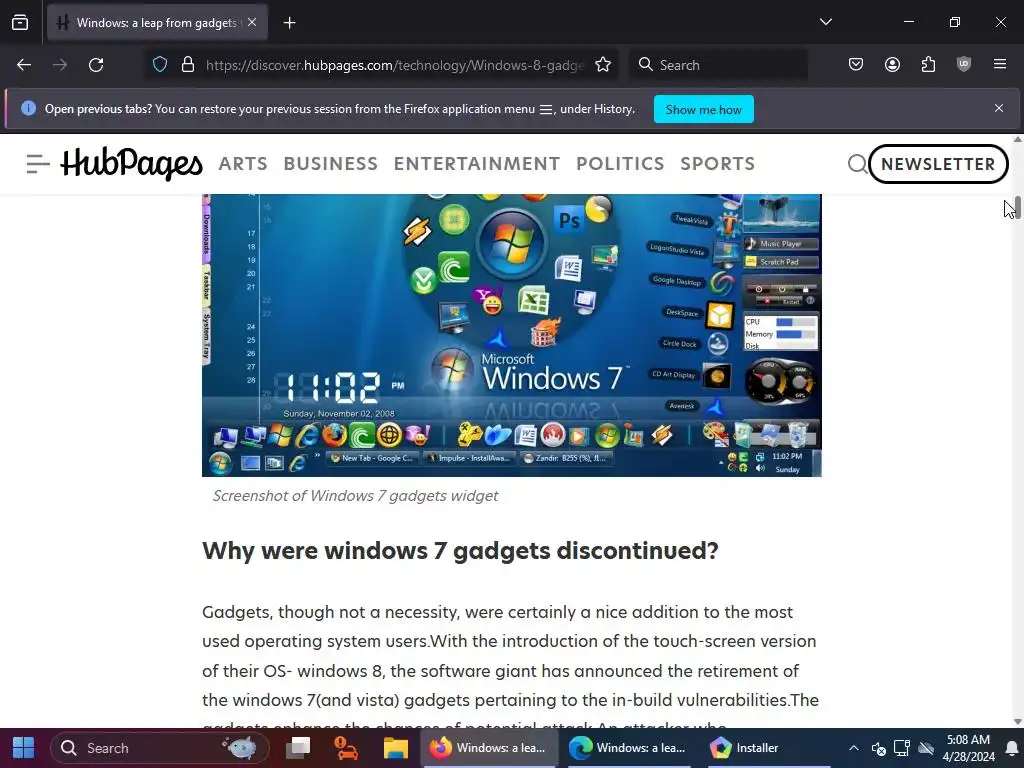Screen dimensions: 1024x768
Task: Open Task View on taskbar
Action: (x=299, y=748)
